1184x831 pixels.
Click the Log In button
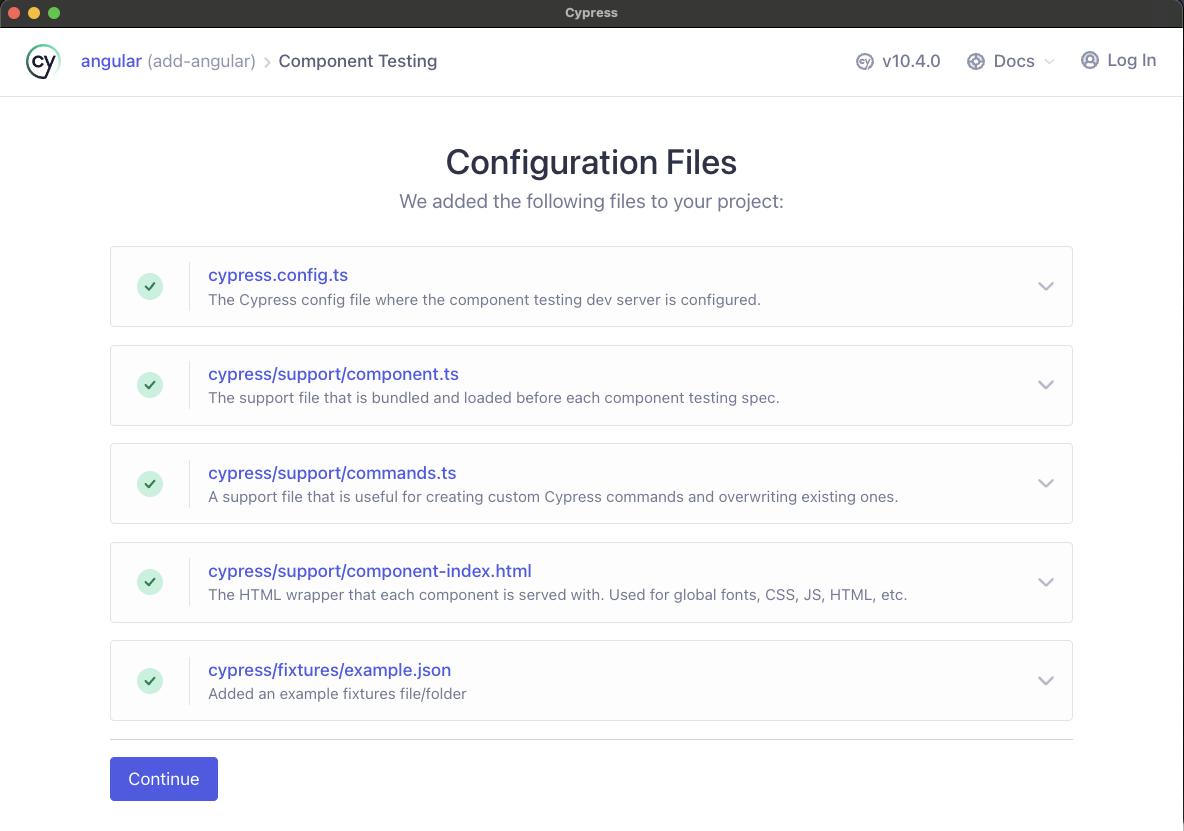click(1130, 60)
